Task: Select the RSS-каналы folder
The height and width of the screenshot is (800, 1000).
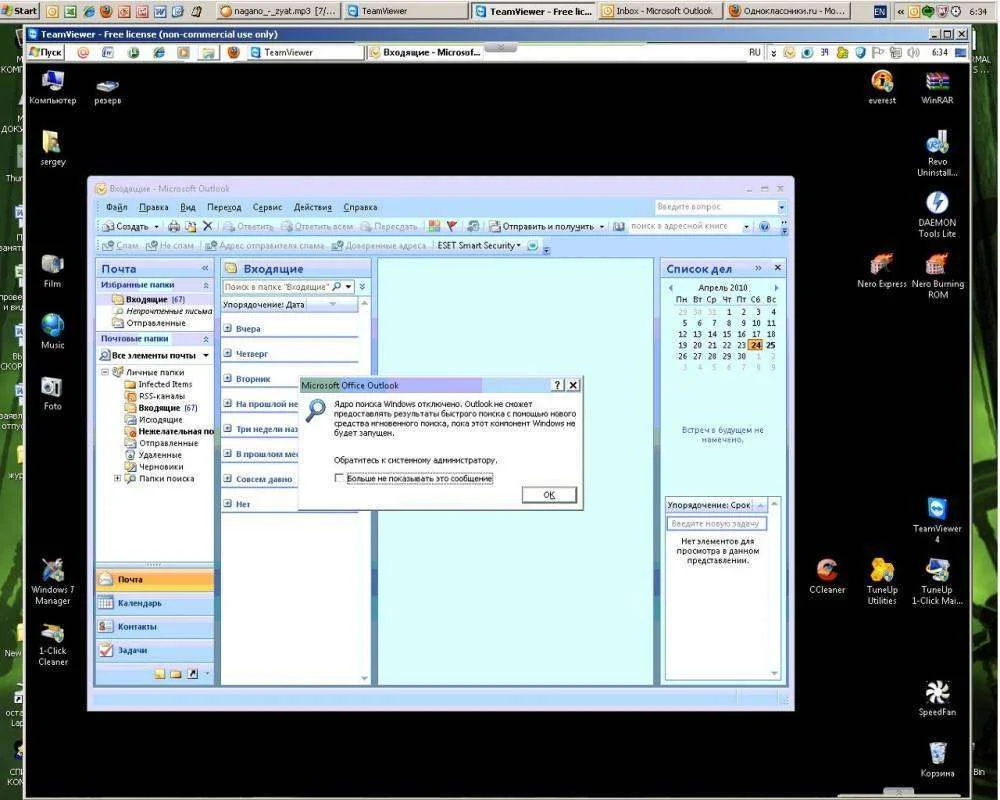Action: click(x=161, y=396)
